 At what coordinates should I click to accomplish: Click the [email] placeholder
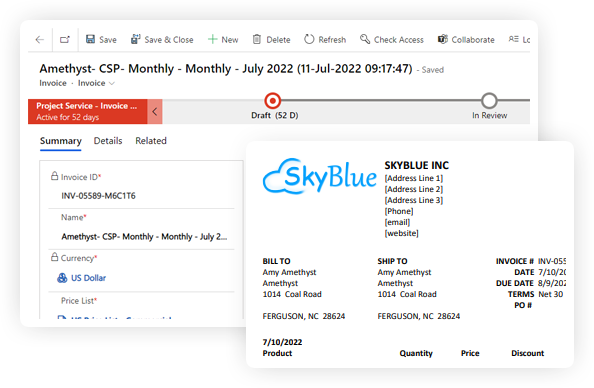(397, 222)
